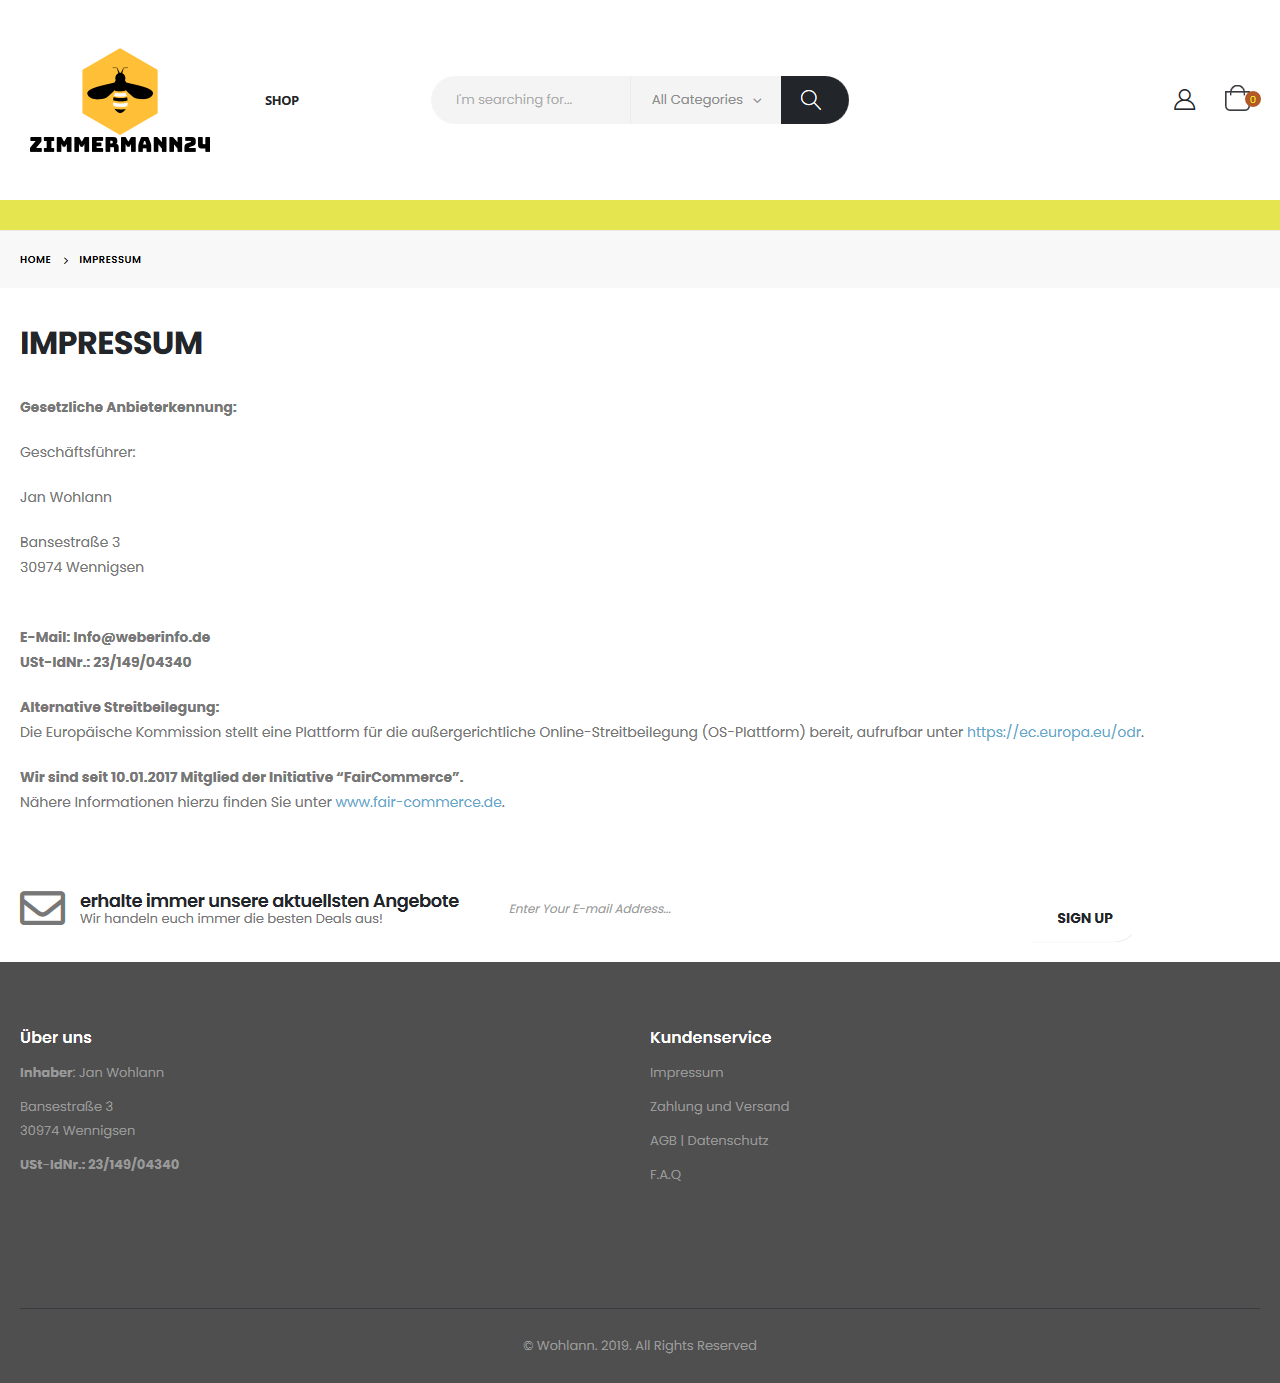Click the IMPRESSUM breadcrumb

(110, 260)
